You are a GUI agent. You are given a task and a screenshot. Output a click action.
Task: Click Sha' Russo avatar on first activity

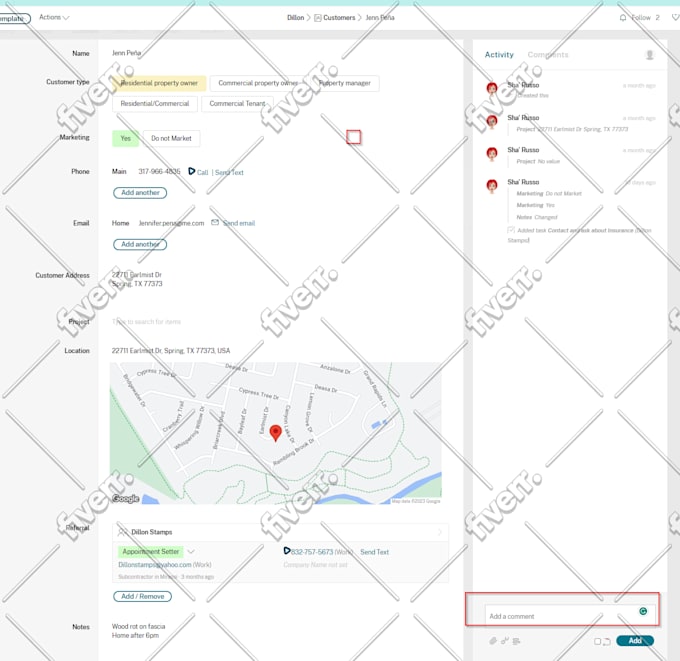[x=492, y=88]
